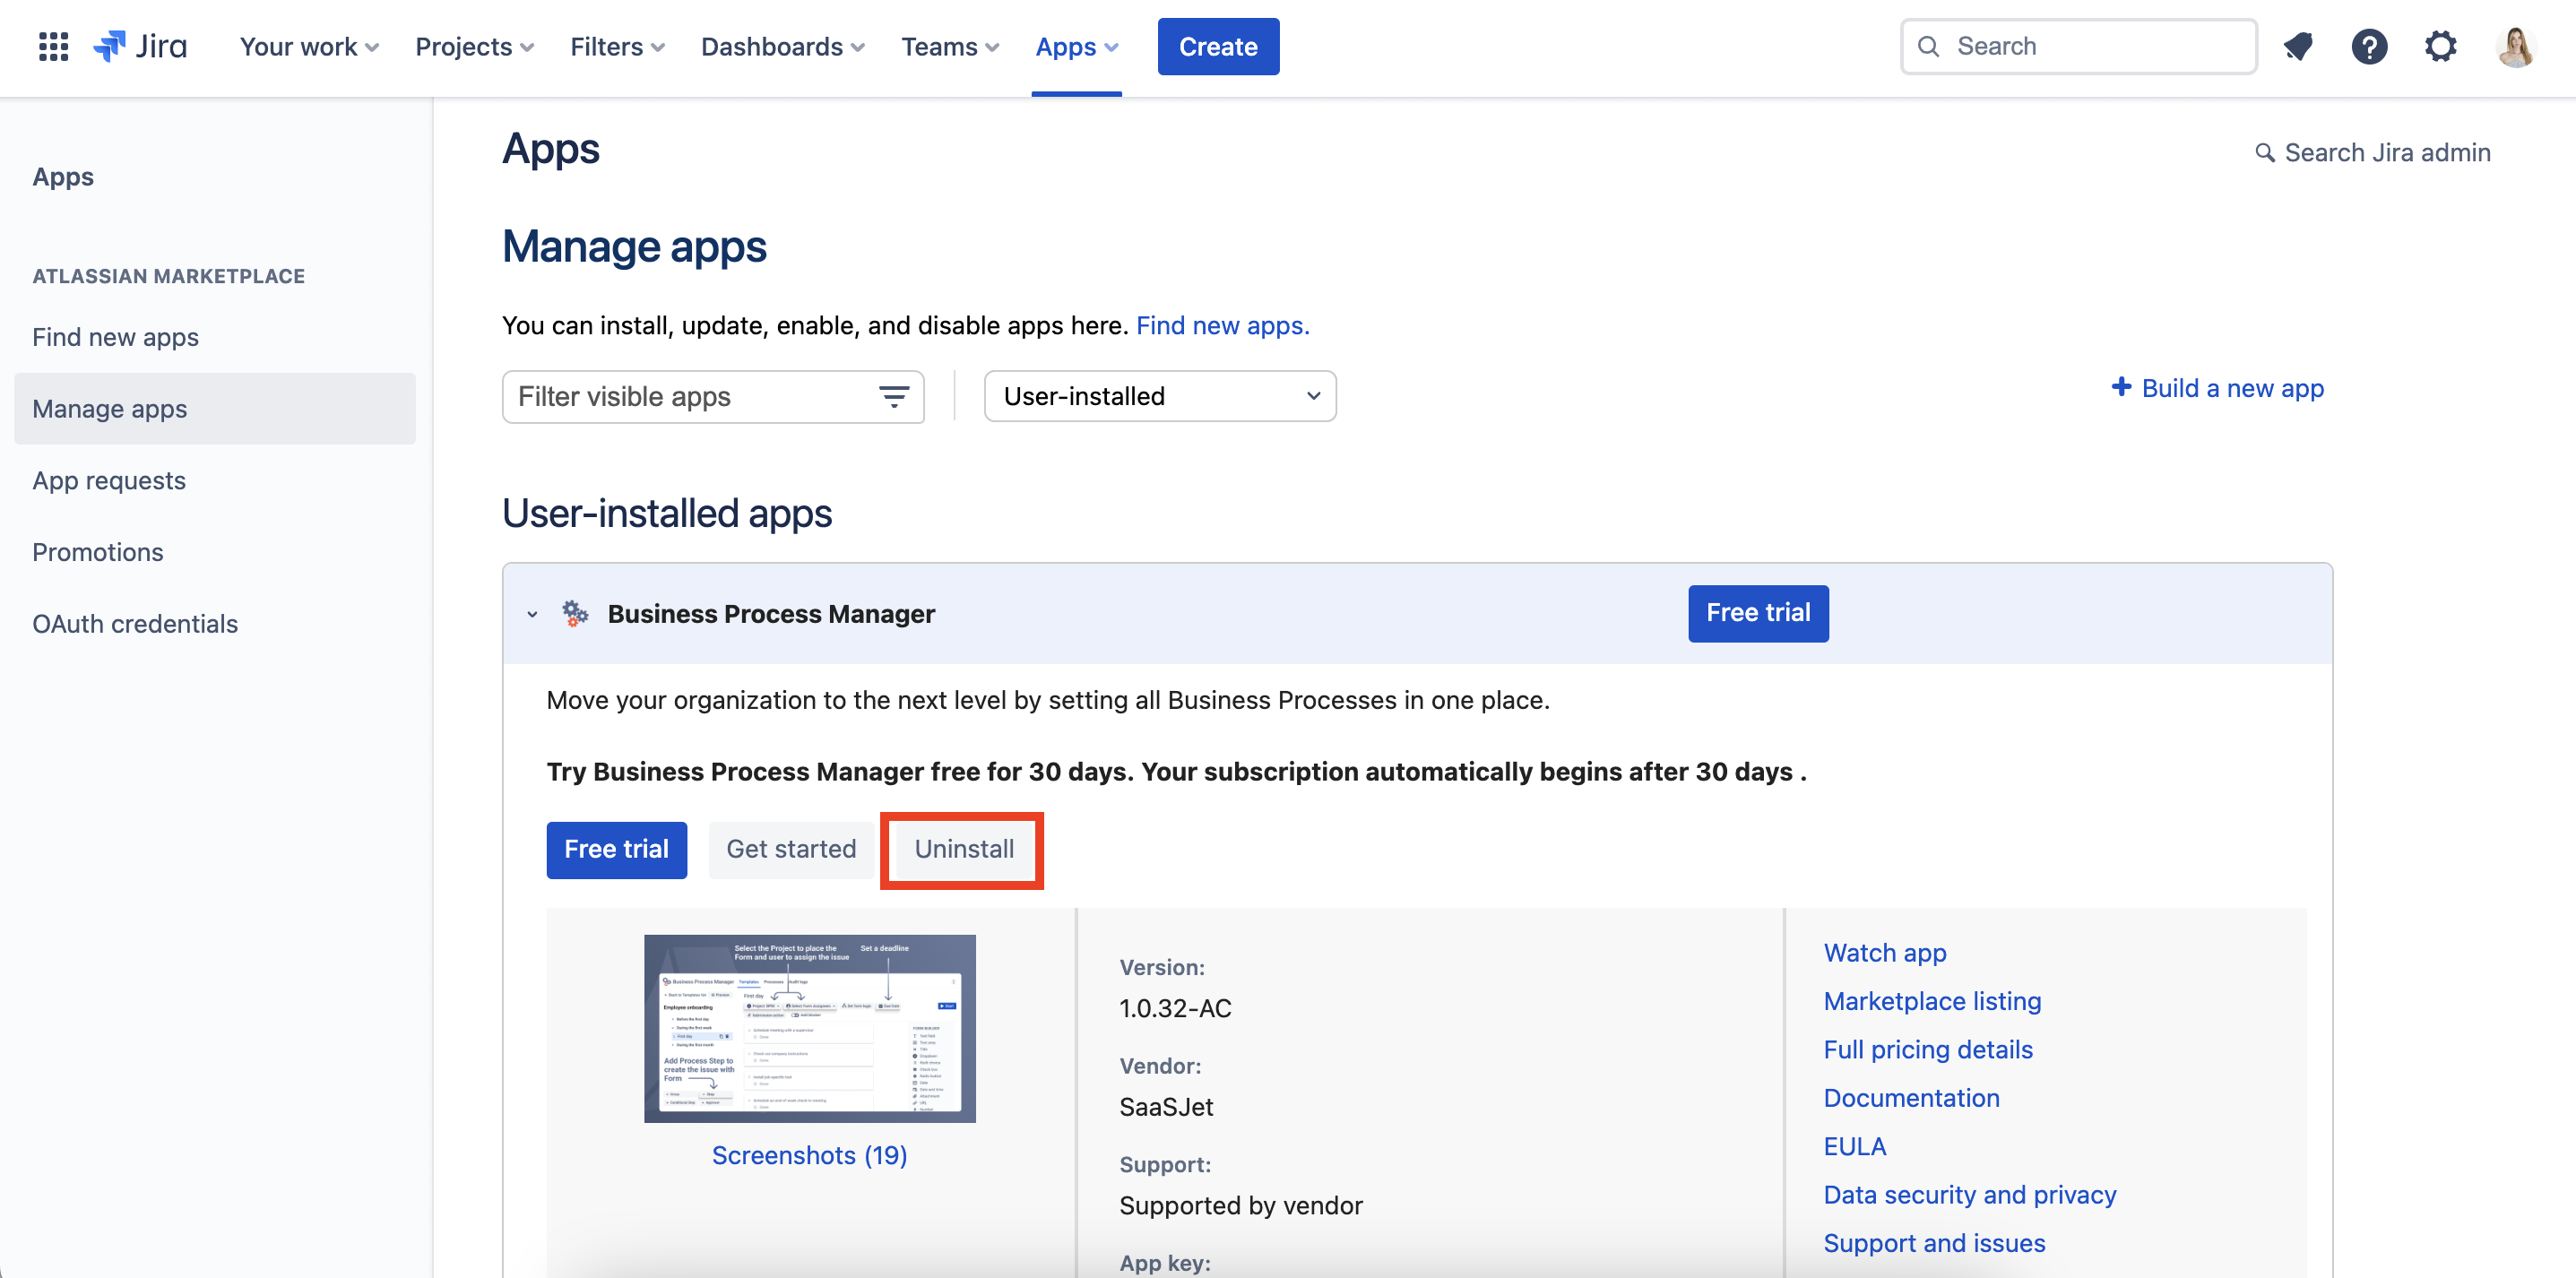Open the app switcher grid icon
The height and width of the screenshot is (1278, 2576).
point(53,46)
